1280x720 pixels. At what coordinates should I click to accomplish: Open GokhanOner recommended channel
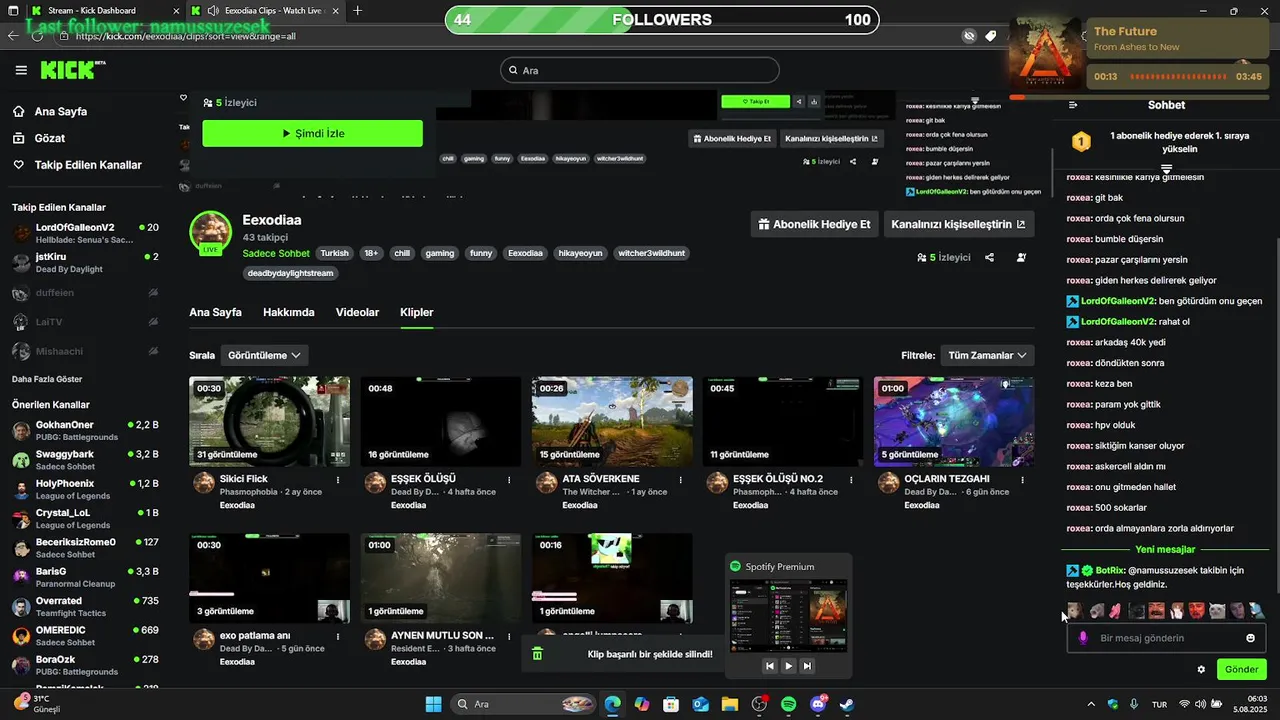pyautogui.click(x=85, y=430)
